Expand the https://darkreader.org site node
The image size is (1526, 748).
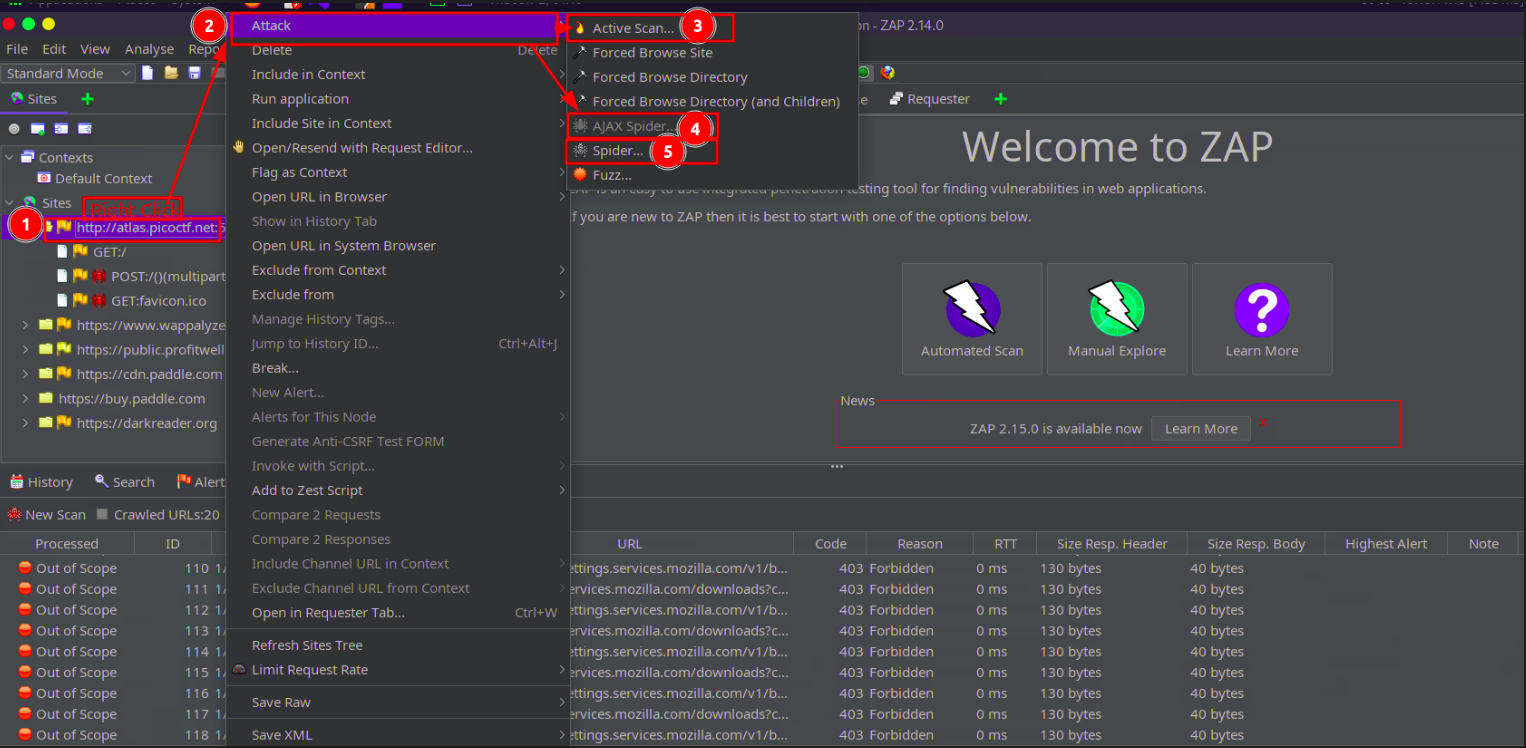25,423
